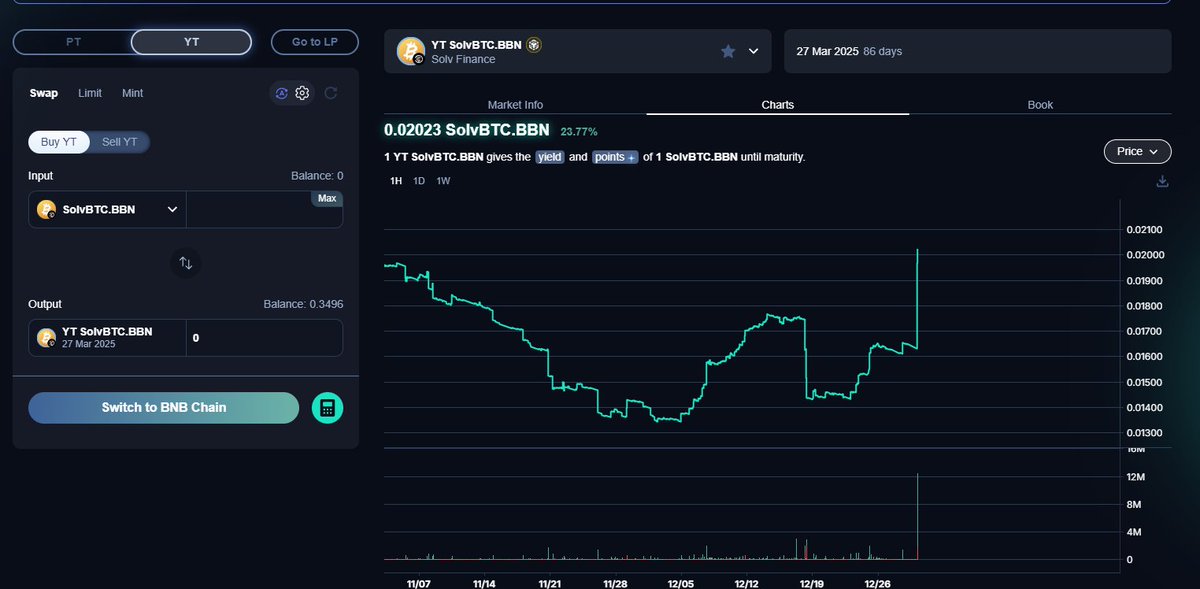
Task: Click the 0.02023 SolvBTC.BBN price text
Action: (x=467, y=130)
